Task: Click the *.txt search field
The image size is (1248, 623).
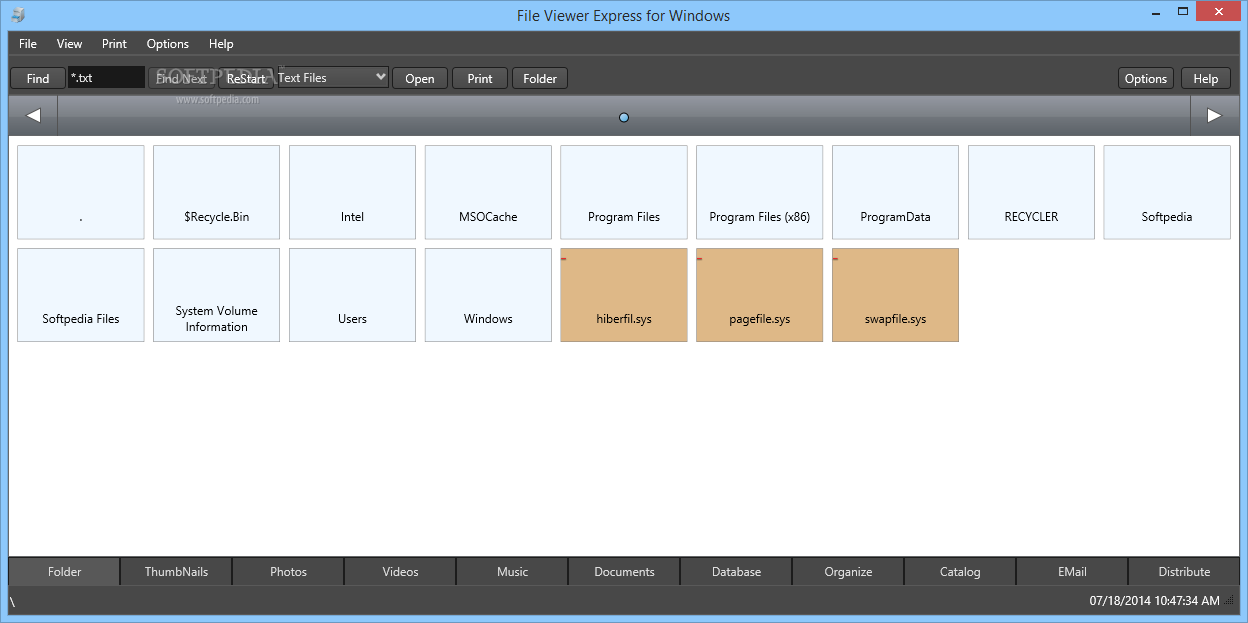Action: tap(106, 77)
